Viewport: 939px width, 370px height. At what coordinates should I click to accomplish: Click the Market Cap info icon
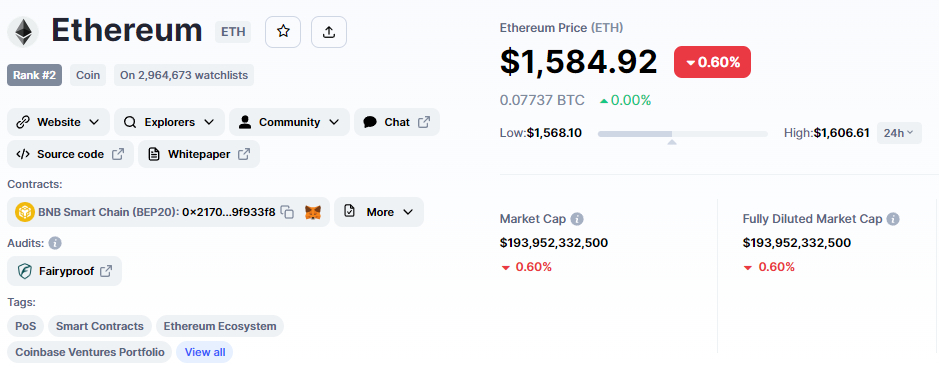(577, 219)
